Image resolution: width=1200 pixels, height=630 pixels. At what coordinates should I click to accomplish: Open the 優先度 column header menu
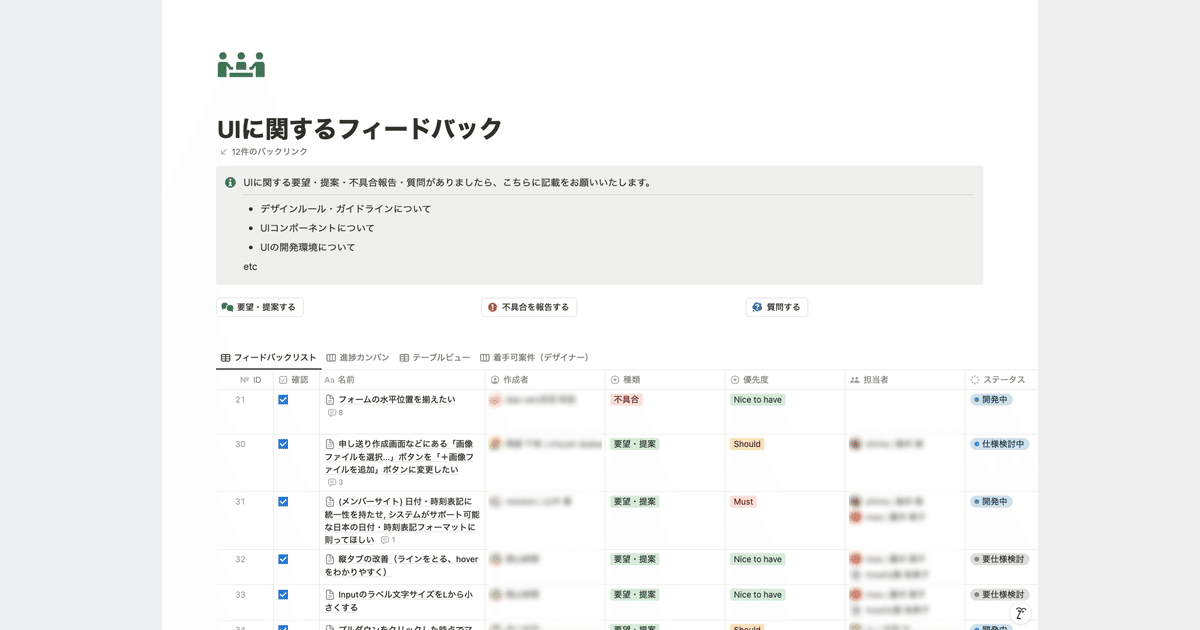tap(785, 380)
